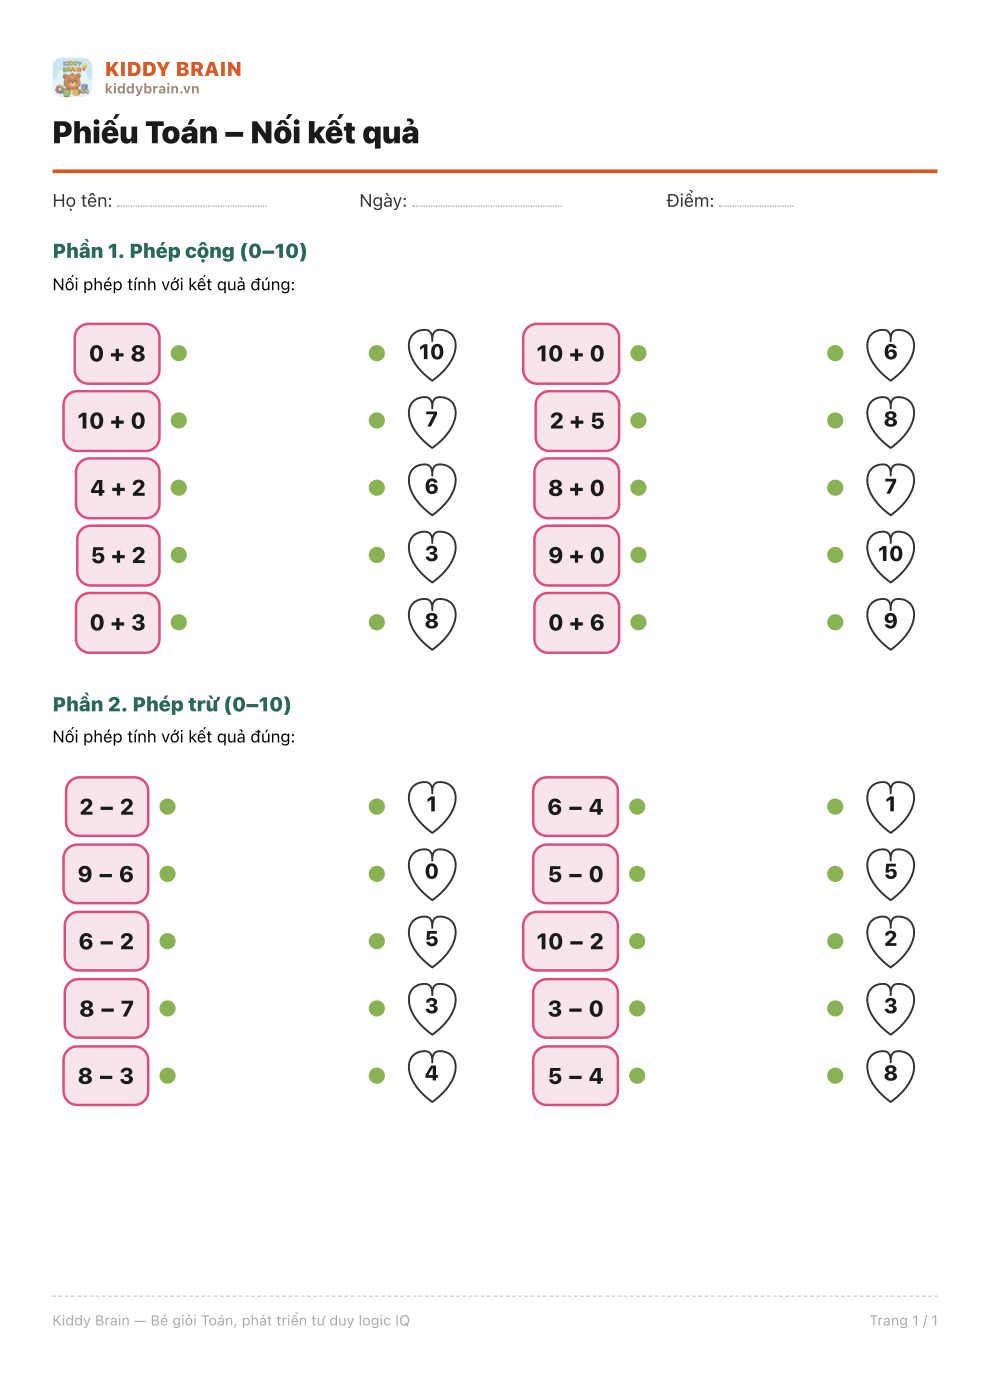Select heart 2 in Phần 2 right column
Image resolution: width=990 pixels, height=1400 pixels.
pyautogui.click(x=890, y=941)
